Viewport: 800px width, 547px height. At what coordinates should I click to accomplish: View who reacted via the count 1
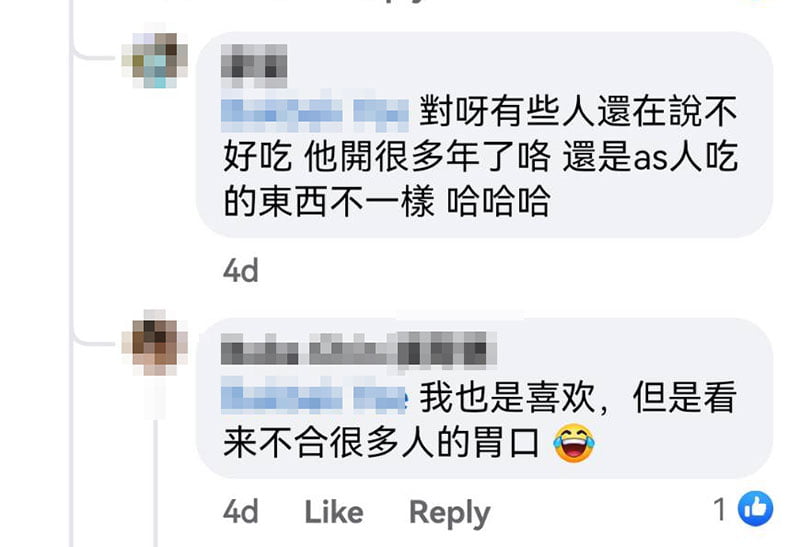click(x=719, y=509)
